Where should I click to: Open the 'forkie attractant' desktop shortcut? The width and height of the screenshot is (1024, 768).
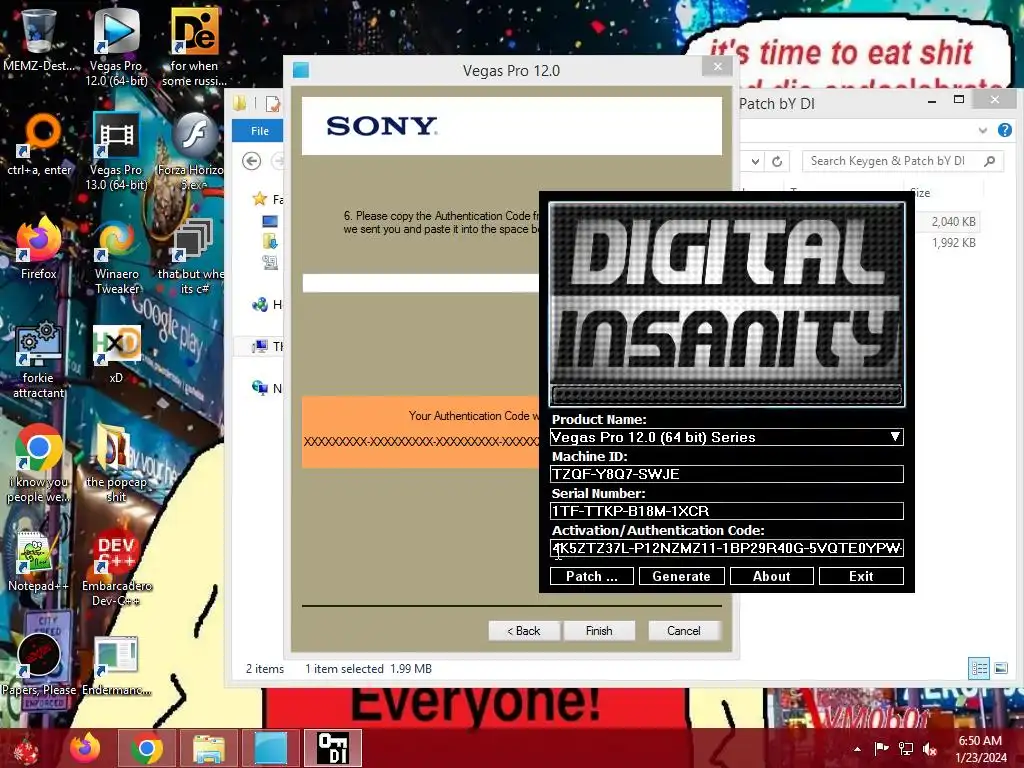(x=39, y=359)
